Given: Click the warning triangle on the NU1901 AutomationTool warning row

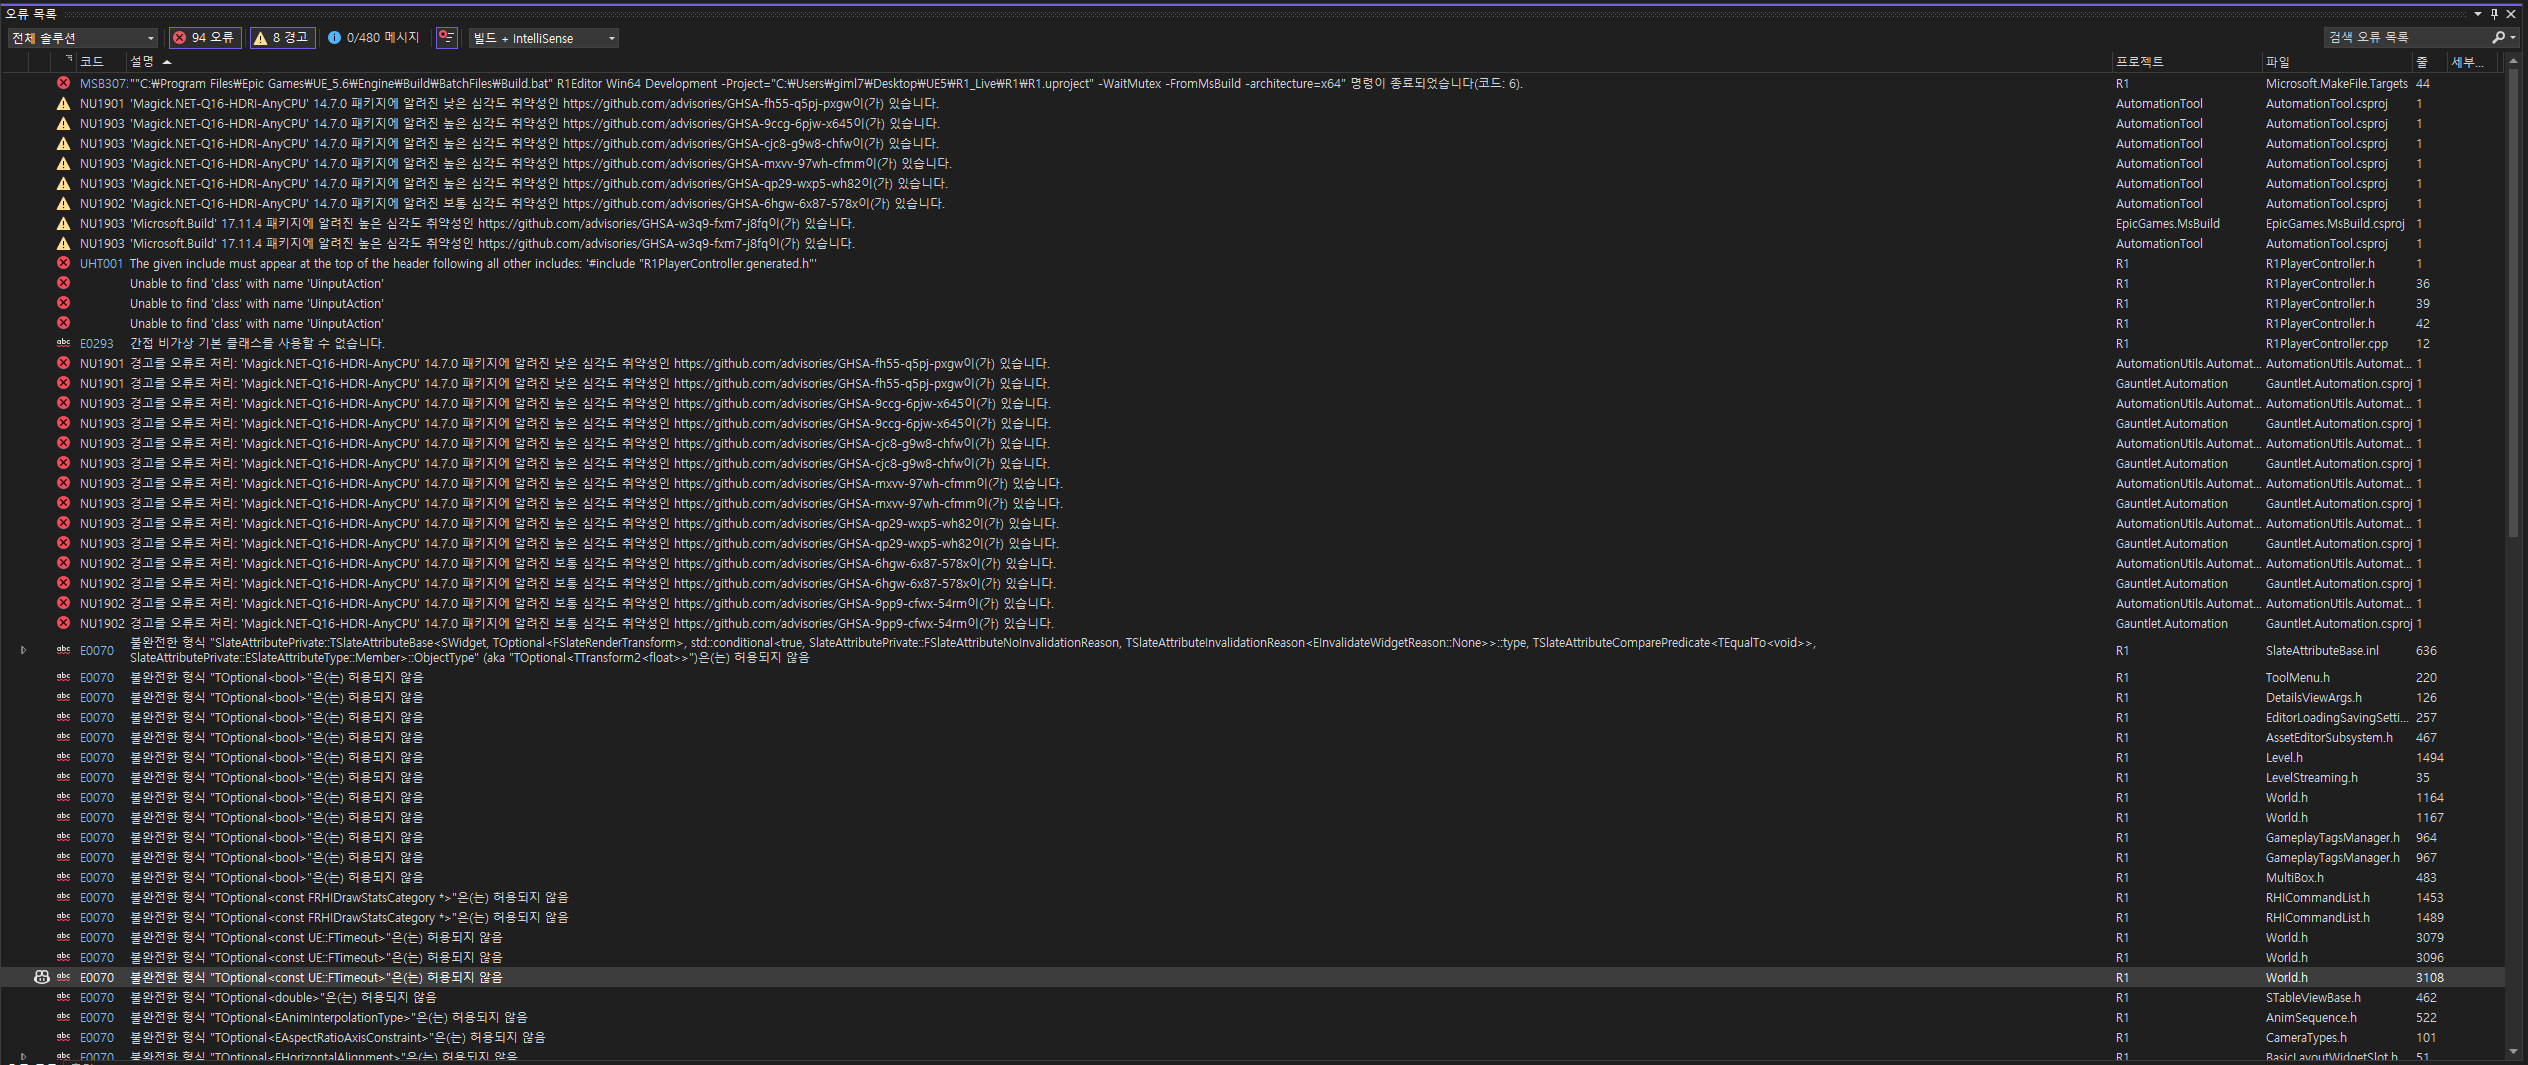Looking at the screenshot, I should [63, 103].
